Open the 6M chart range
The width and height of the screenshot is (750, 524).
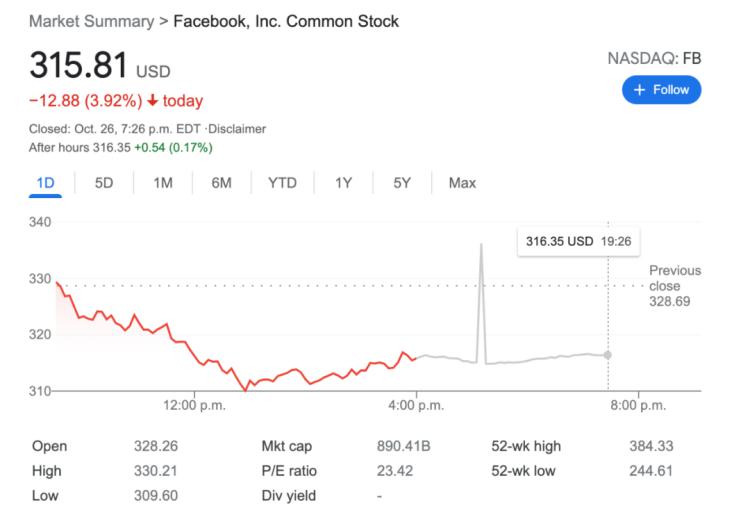coord(221,183)
